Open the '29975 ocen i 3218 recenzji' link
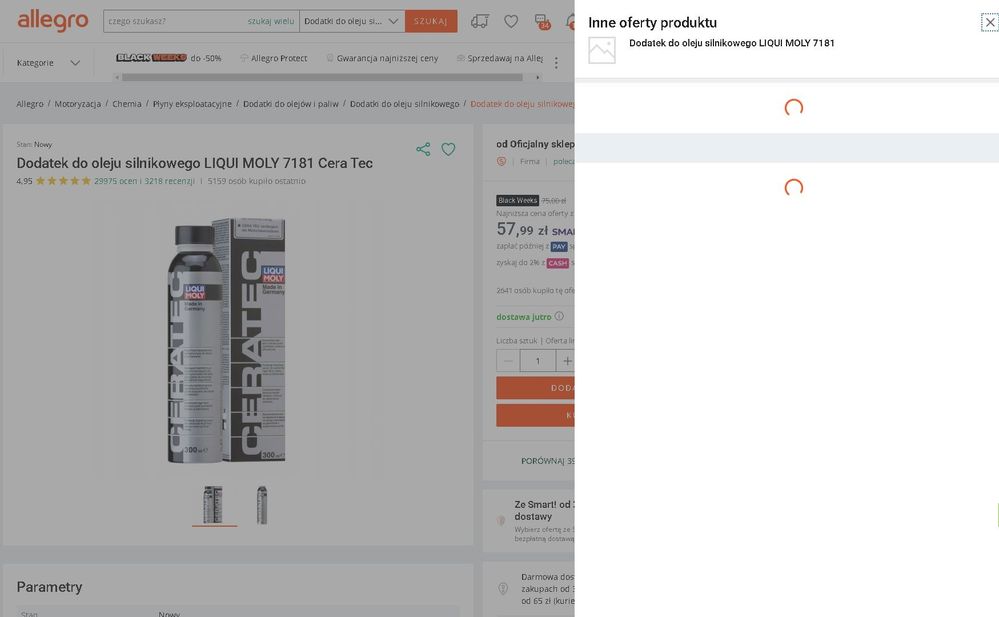The width and height of the screenshot is (999, 617). 144,181
